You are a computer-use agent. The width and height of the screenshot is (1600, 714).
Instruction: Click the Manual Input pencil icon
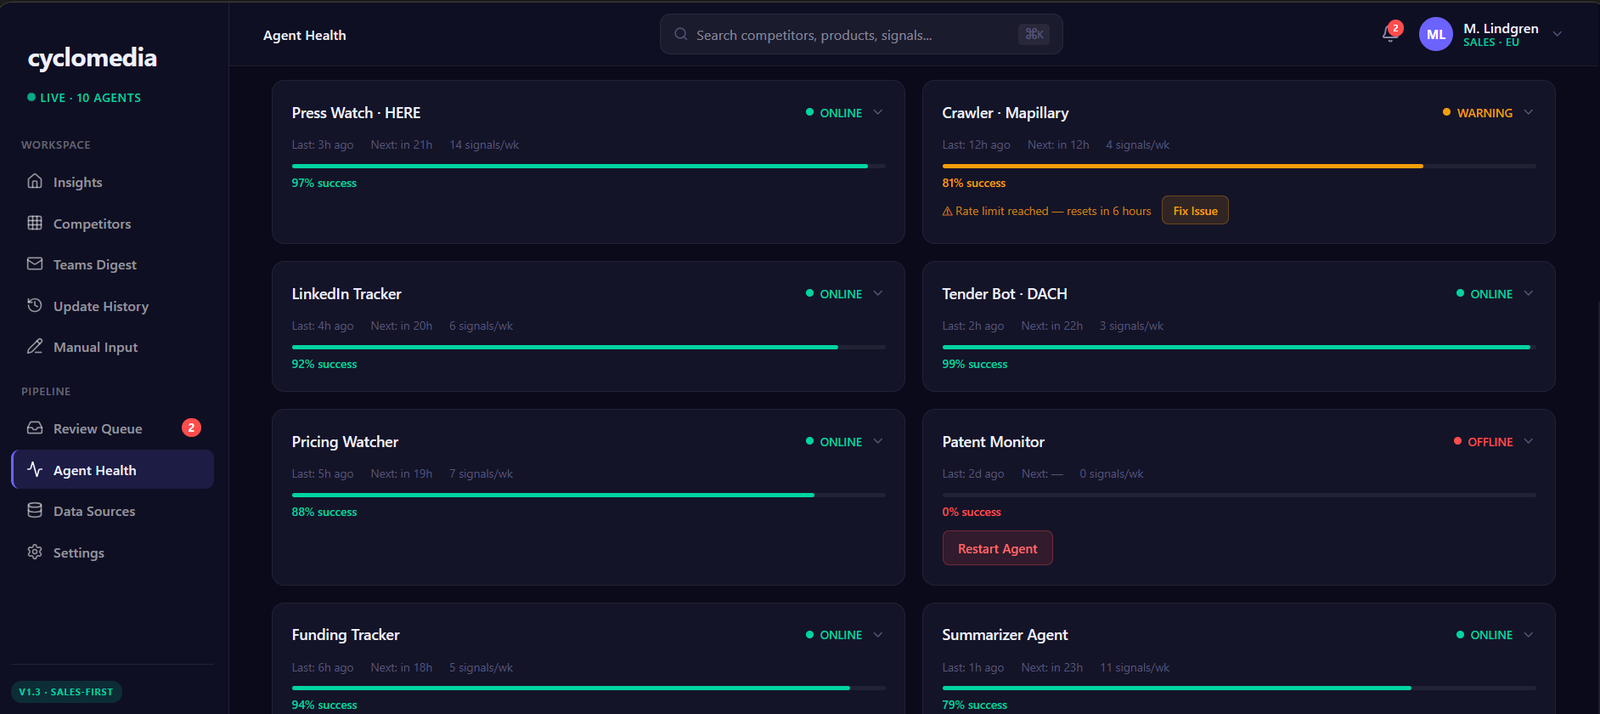(35, 346)
